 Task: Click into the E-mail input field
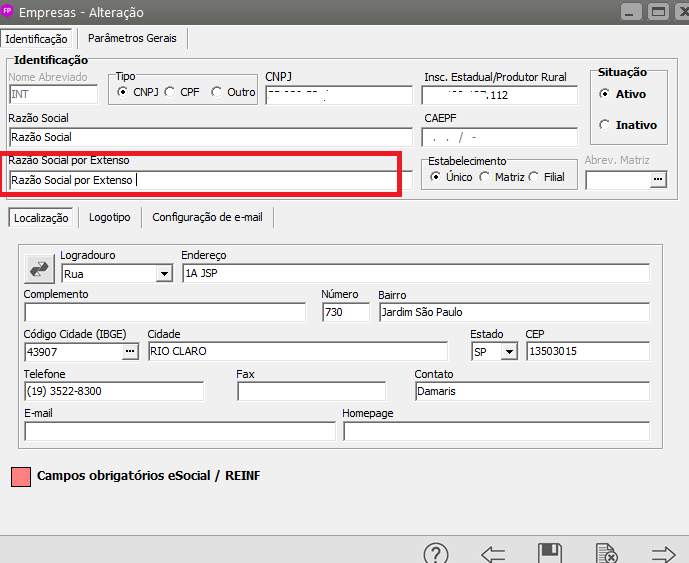(180, 431)
